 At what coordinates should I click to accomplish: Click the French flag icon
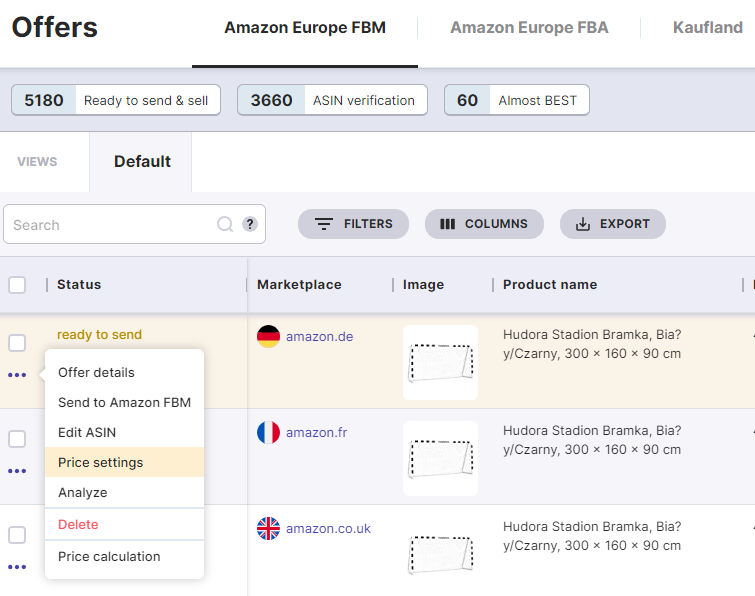(268, 432)
